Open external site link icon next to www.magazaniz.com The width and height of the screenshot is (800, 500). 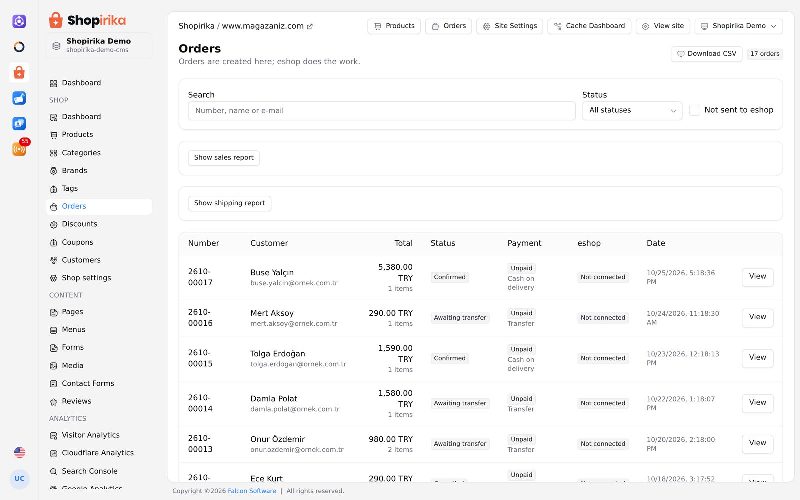pyautogui.click(x=310, y=27)
